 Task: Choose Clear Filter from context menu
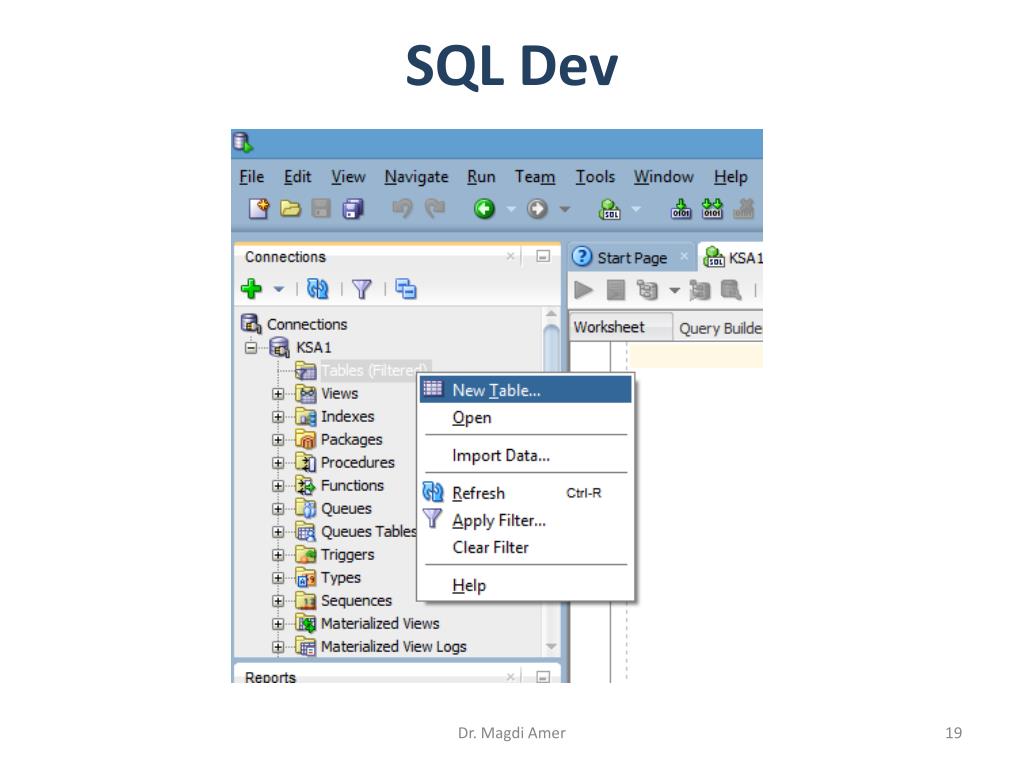pyautogui.click(x=526, y=547)
